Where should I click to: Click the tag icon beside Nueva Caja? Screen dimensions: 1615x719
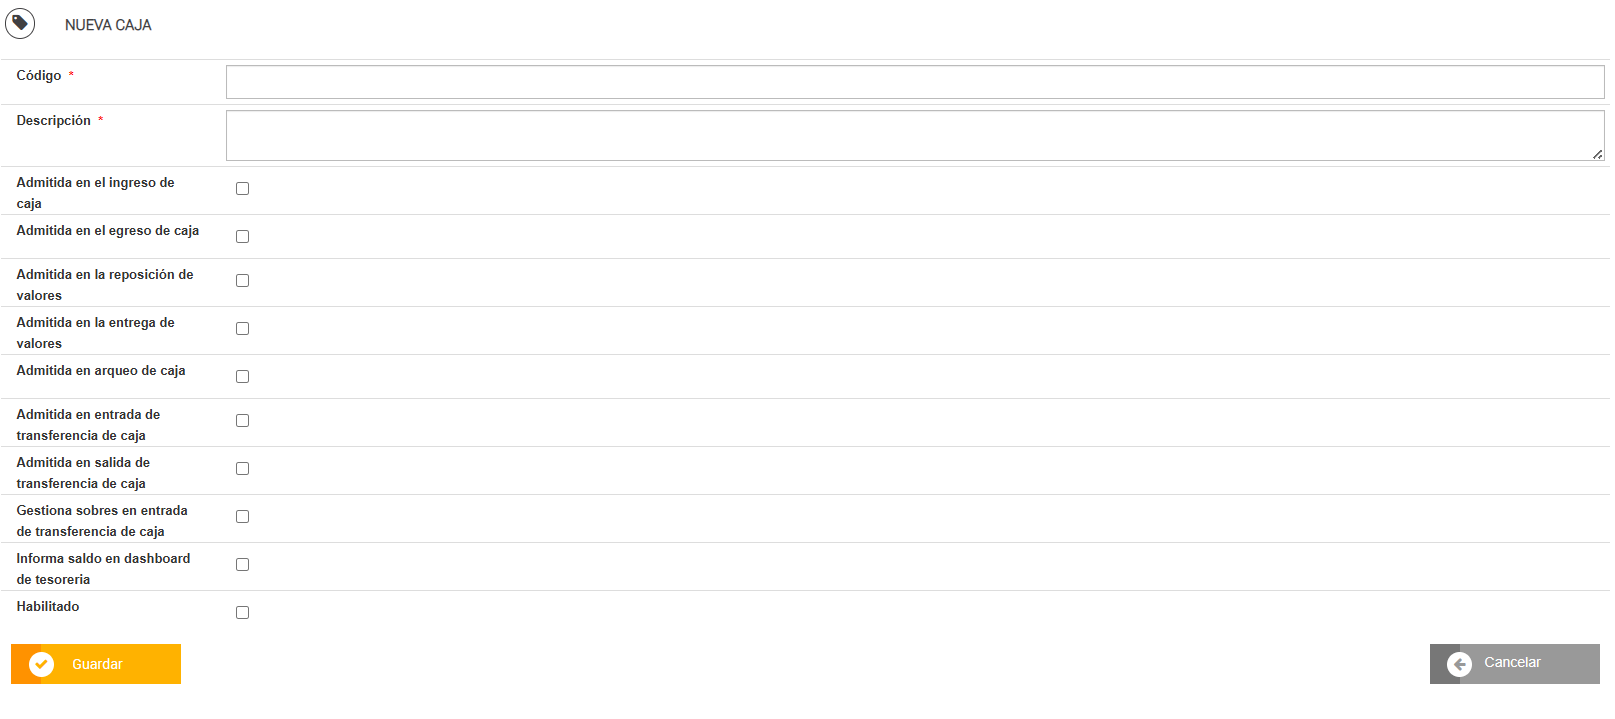pos(20,23)
